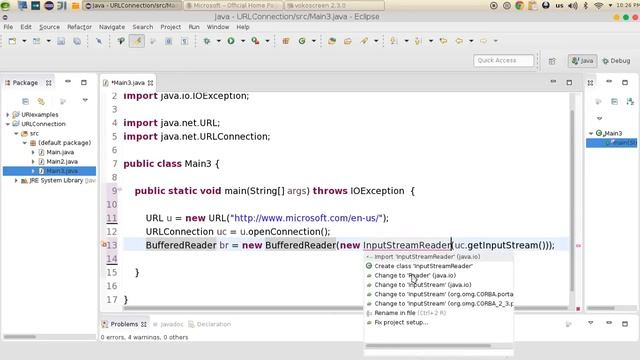Collapse the URLConnection project node
The height and width of the screenshot is (360, 640).
click(7, 124)
